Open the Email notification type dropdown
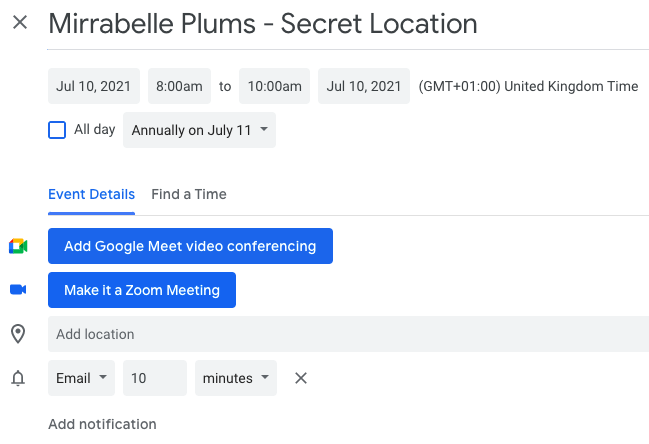The width and height of the screenshot is (649, 444). pyautogui.click(x=81, y=378)
